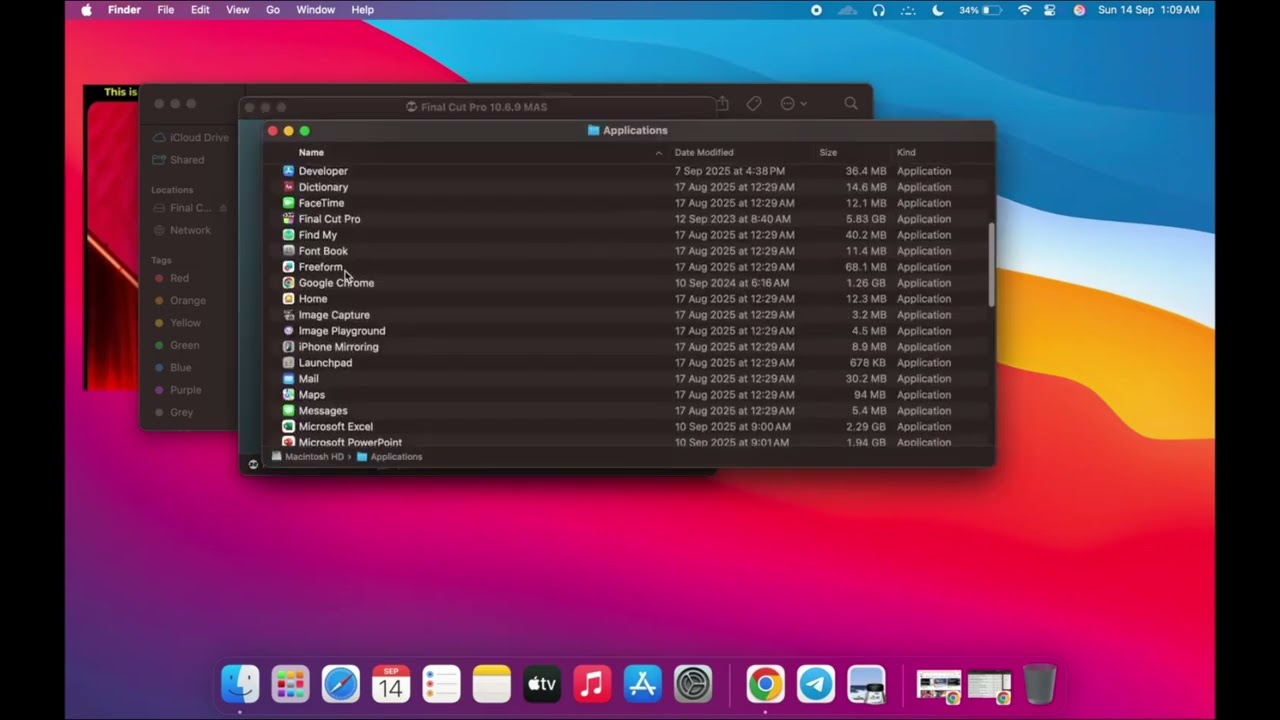
Task: Select the Home app entry
Action: pos(630,299)
